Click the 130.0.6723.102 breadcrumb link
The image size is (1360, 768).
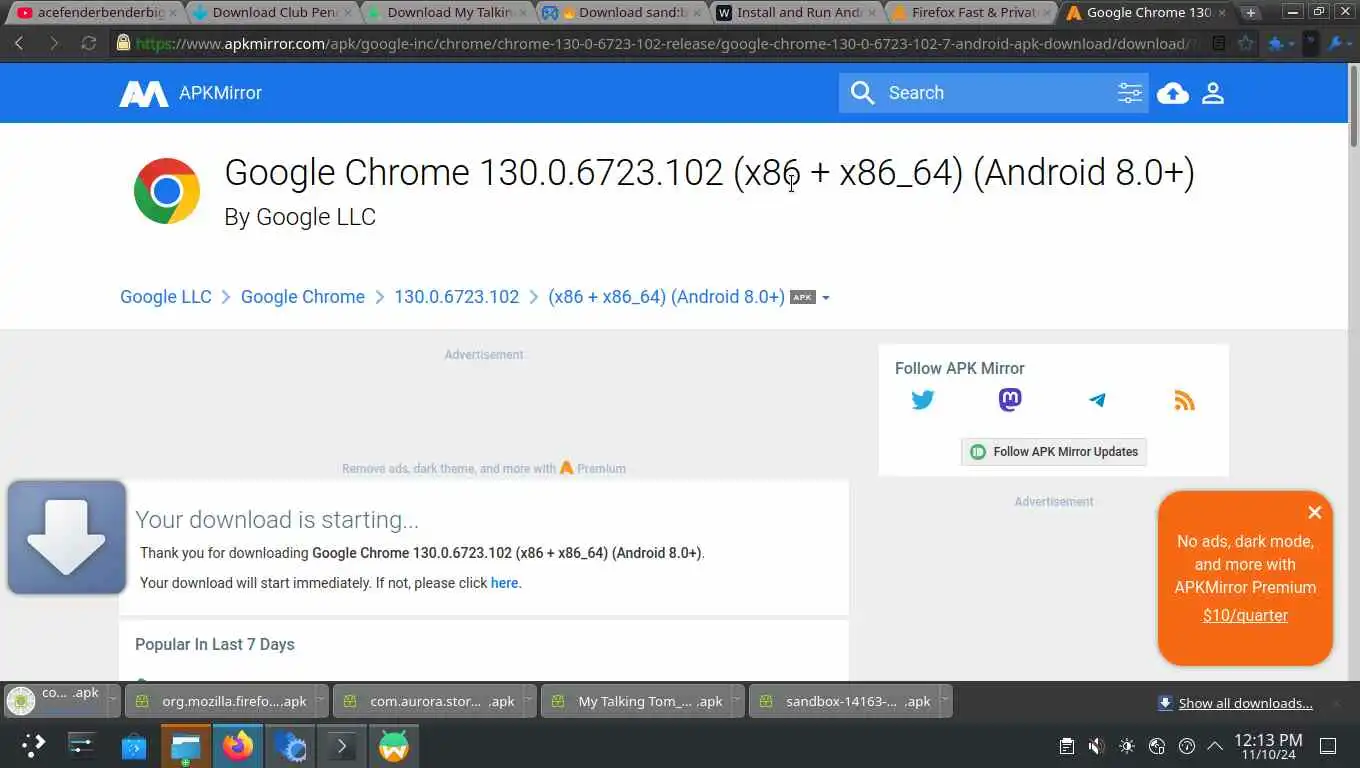tap(457, 297)
